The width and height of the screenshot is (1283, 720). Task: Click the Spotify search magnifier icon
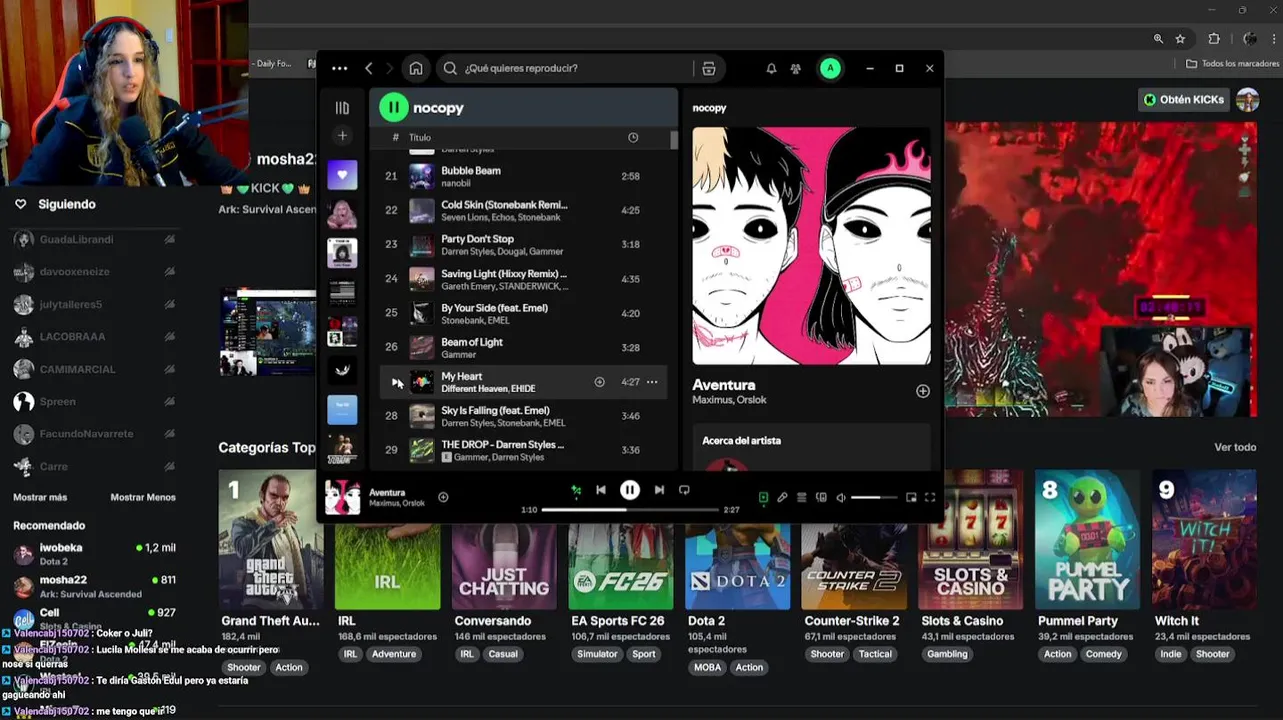pyautogui.click(x=450, y=69)
